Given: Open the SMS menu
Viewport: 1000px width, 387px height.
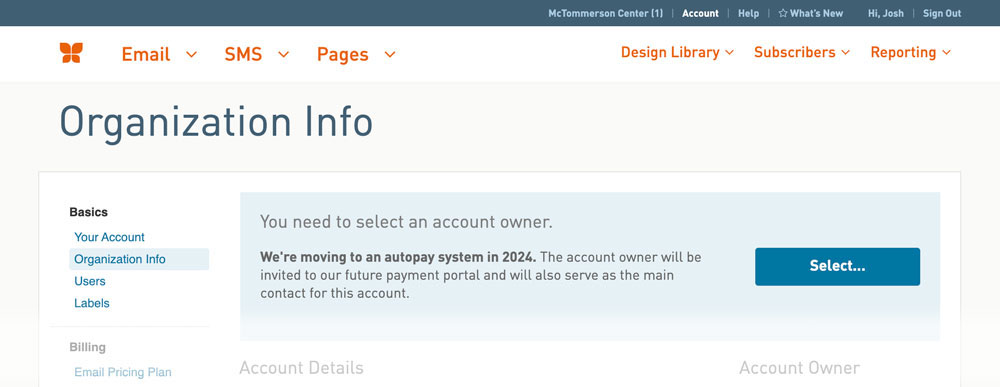Looking at the screenshot, I should pos(243,54).
